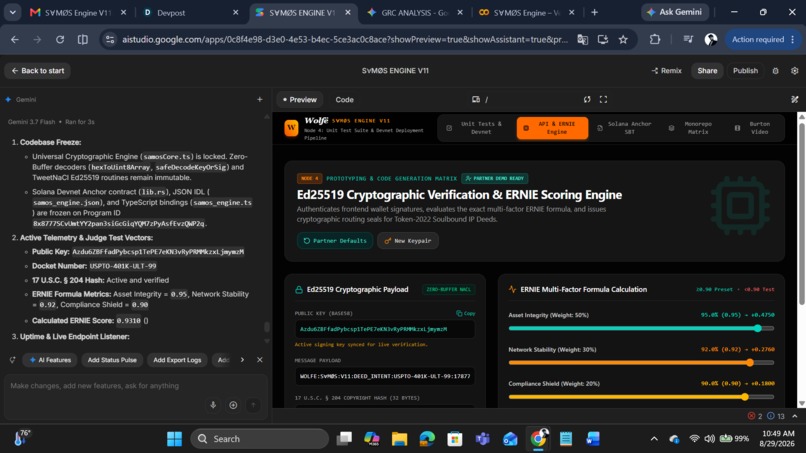Open the Chrome profile avatar

pyautogui.click(x=711, y=40)
